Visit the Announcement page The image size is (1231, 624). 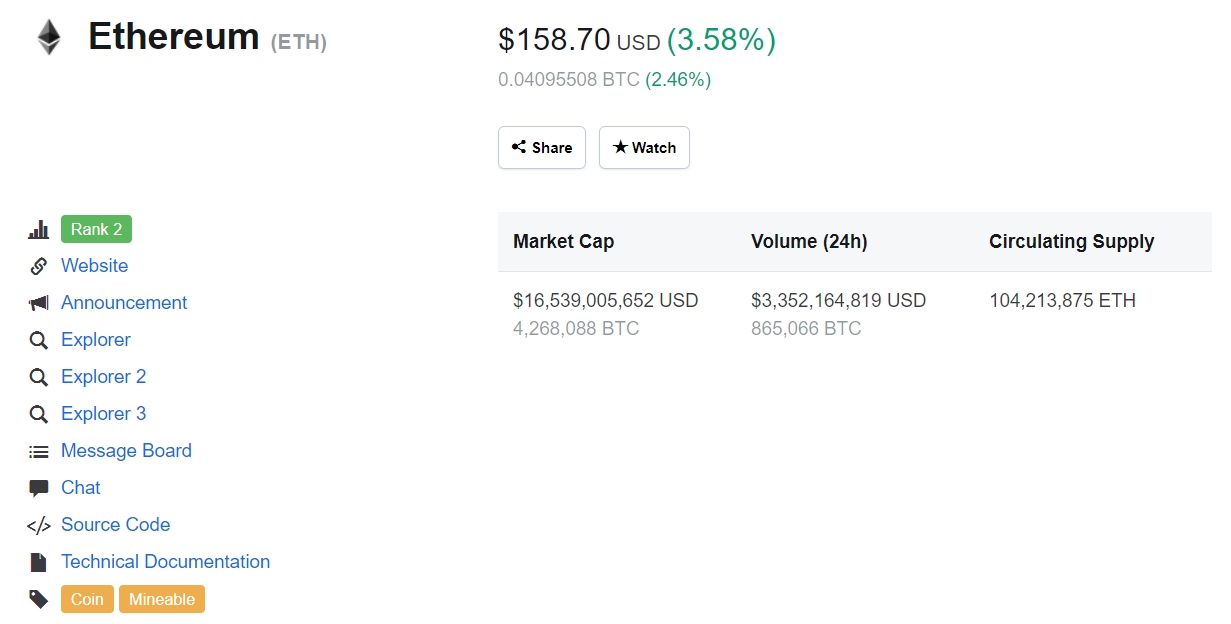[124, 303]
